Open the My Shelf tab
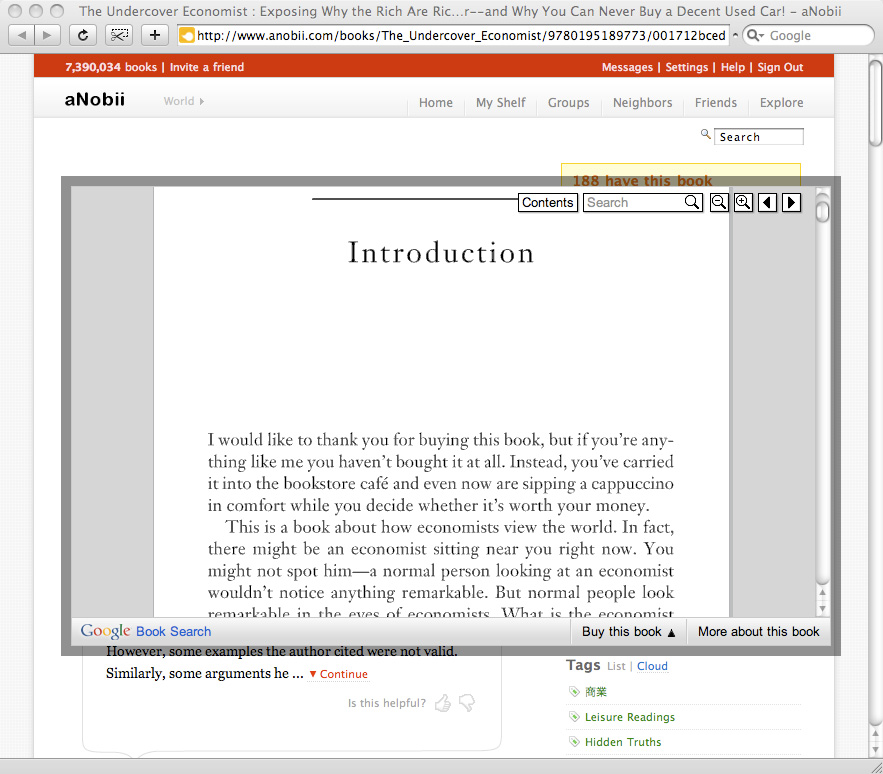This screenshot has width=883, height=774. 500,103
